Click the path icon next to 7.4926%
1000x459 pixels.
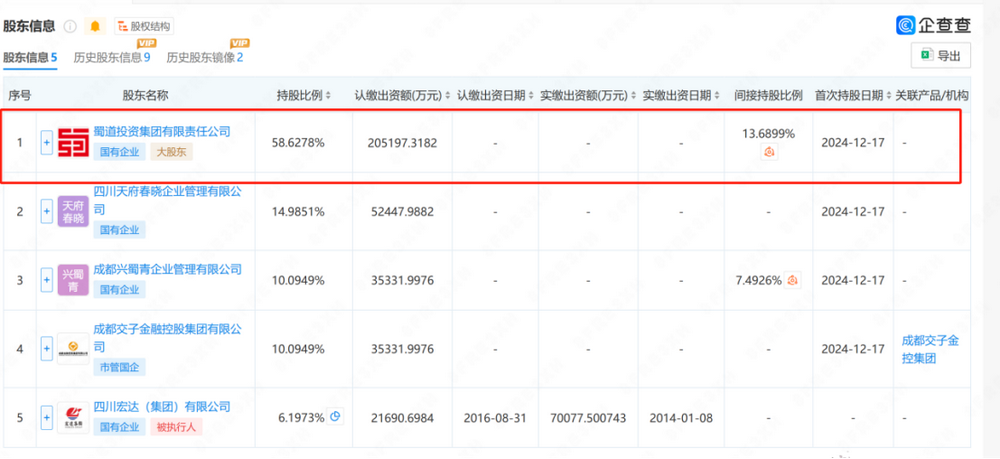(793, 280)
